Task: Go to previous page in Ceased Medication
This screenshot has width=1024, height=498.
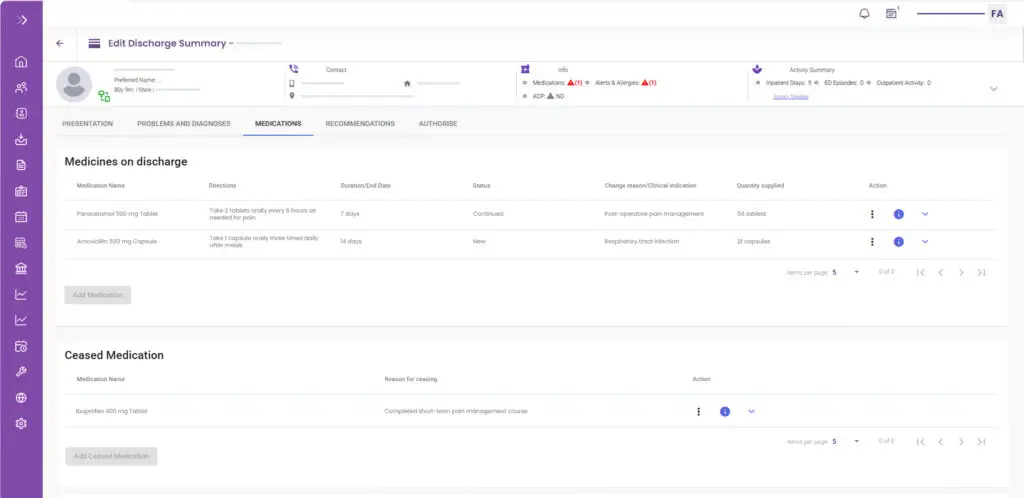Action: 941,442
